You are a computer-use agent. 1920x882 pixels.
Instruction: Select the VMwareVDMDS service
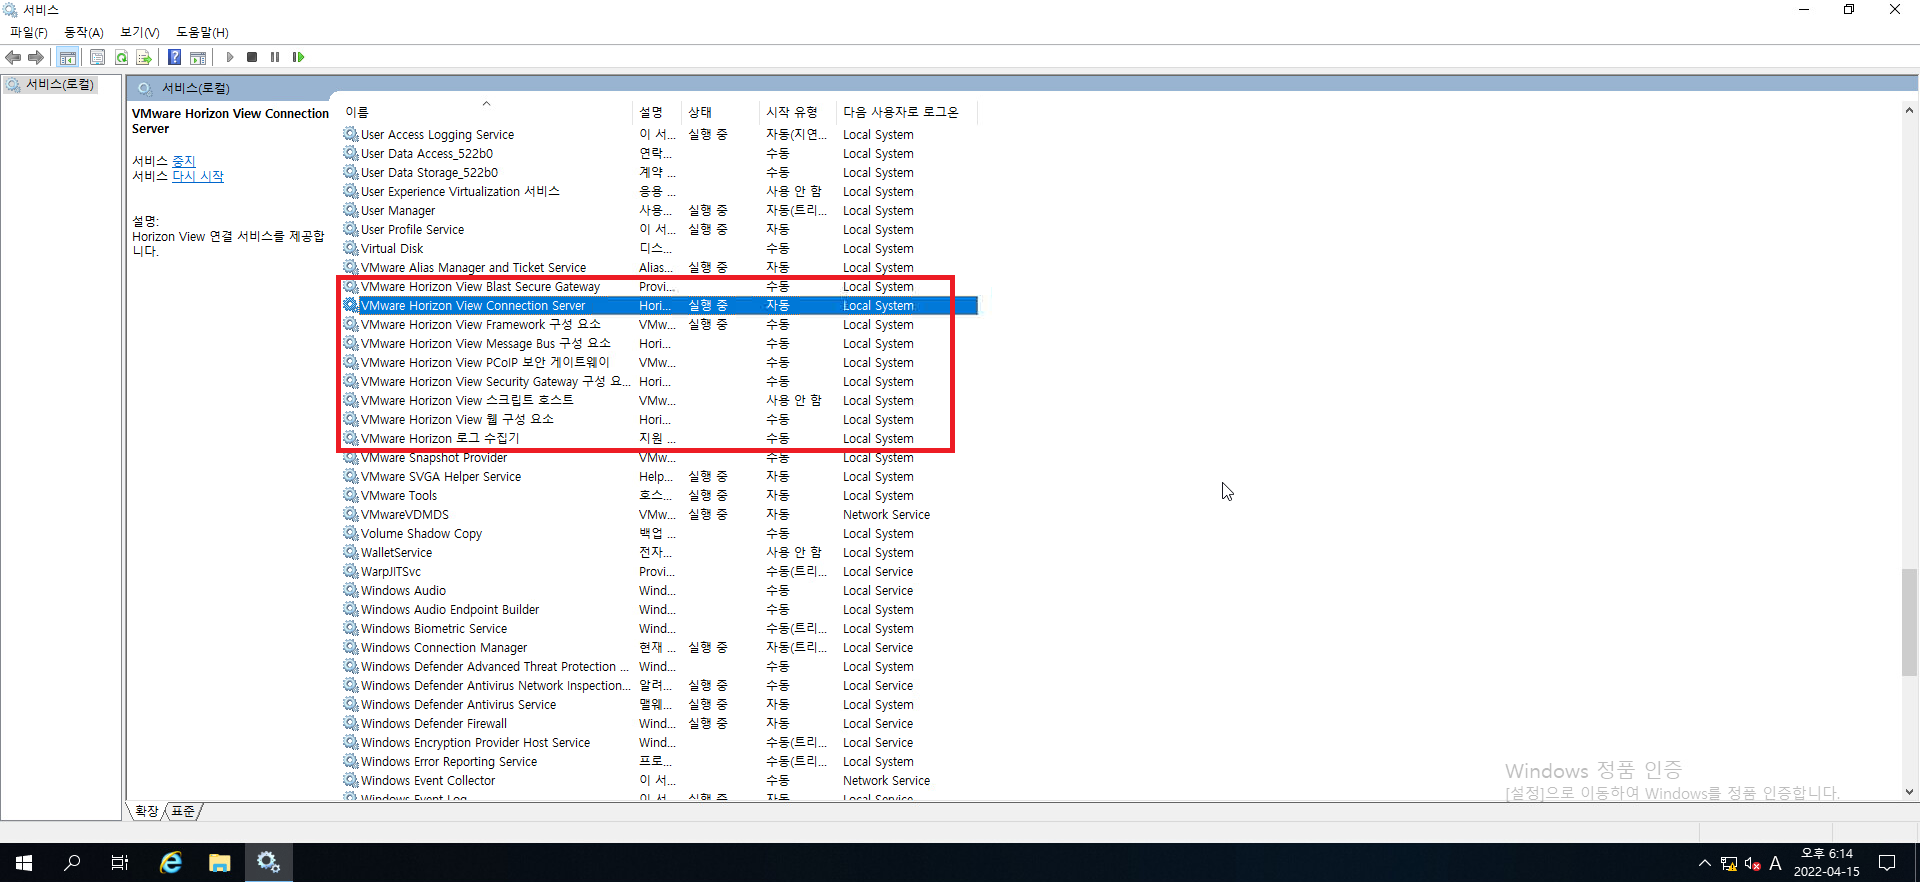tap(659, 515)
